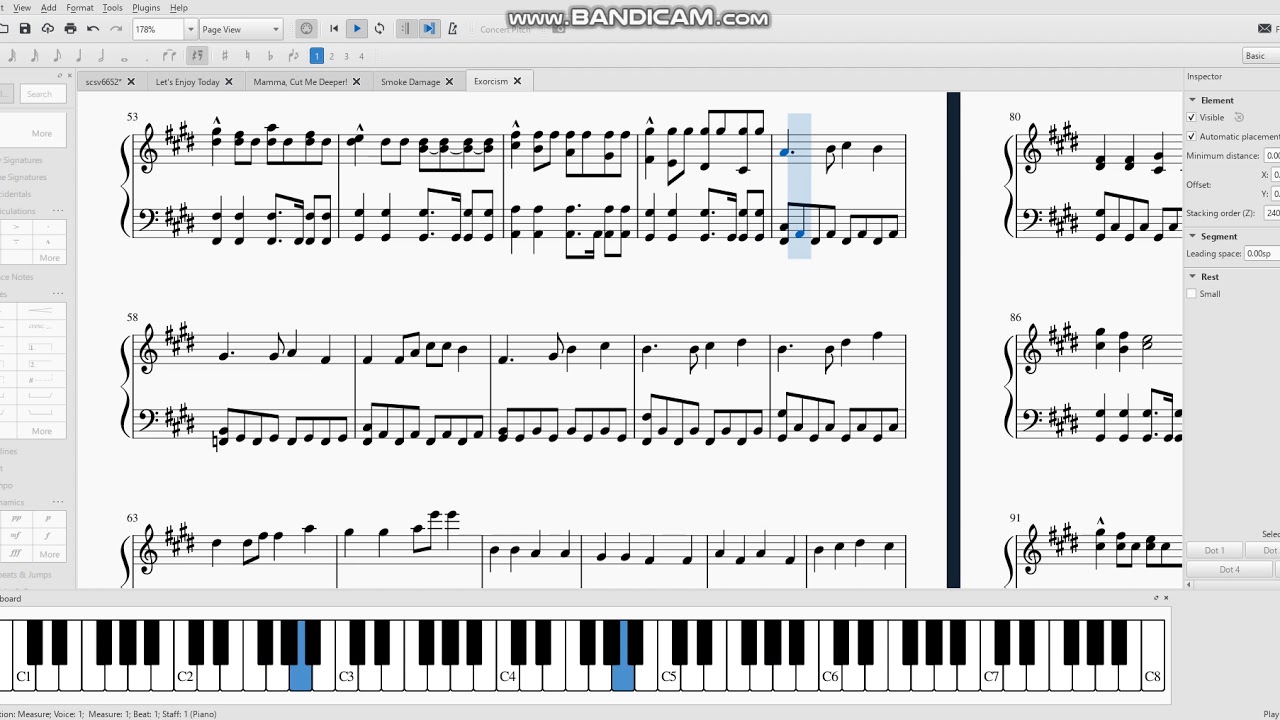Screen dimensions: 1280x720
Task: Select the fff dynamic in palette
Action: click(x=16, y=554)
